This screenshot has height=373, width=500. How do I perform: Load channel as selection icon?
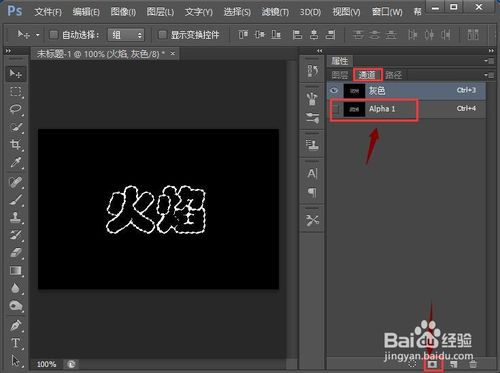click(413, 364)
